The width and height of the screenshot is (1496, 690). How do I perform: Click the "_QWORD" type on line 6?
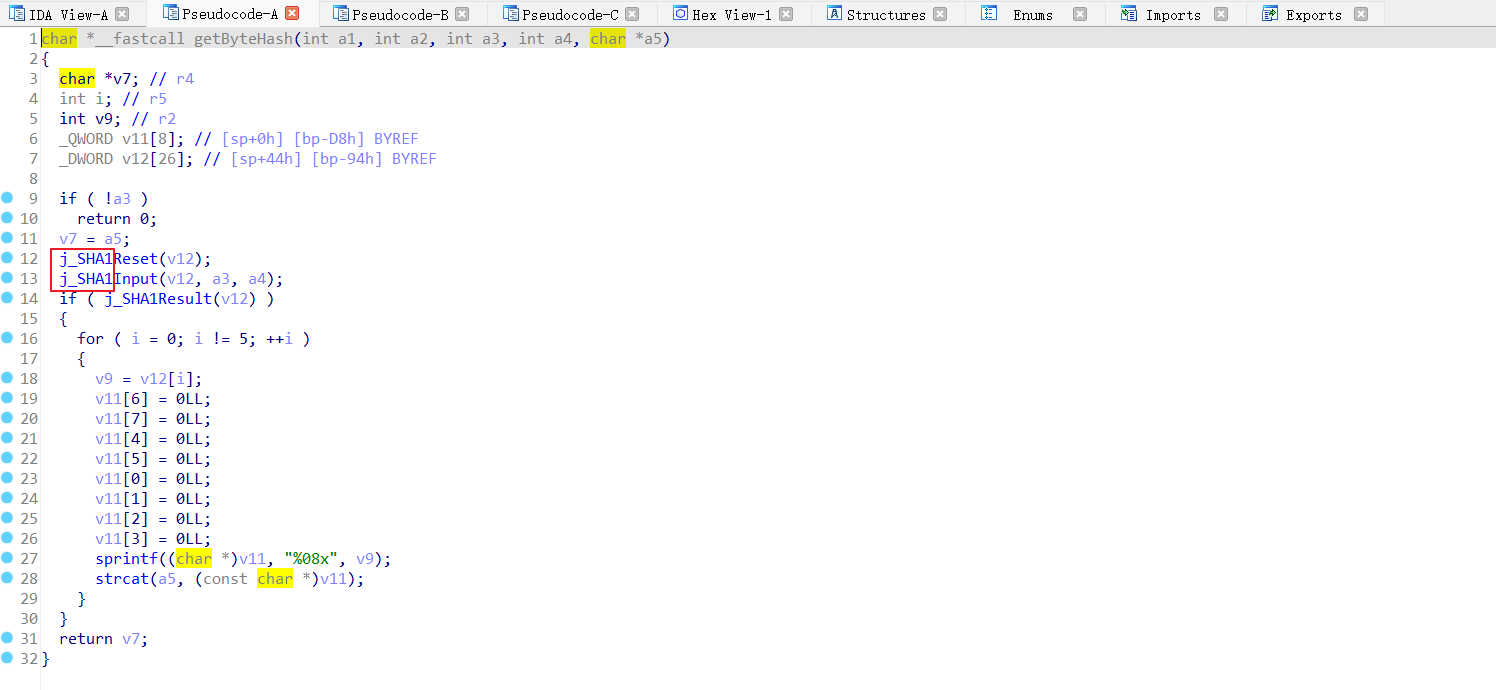point(85,139)
